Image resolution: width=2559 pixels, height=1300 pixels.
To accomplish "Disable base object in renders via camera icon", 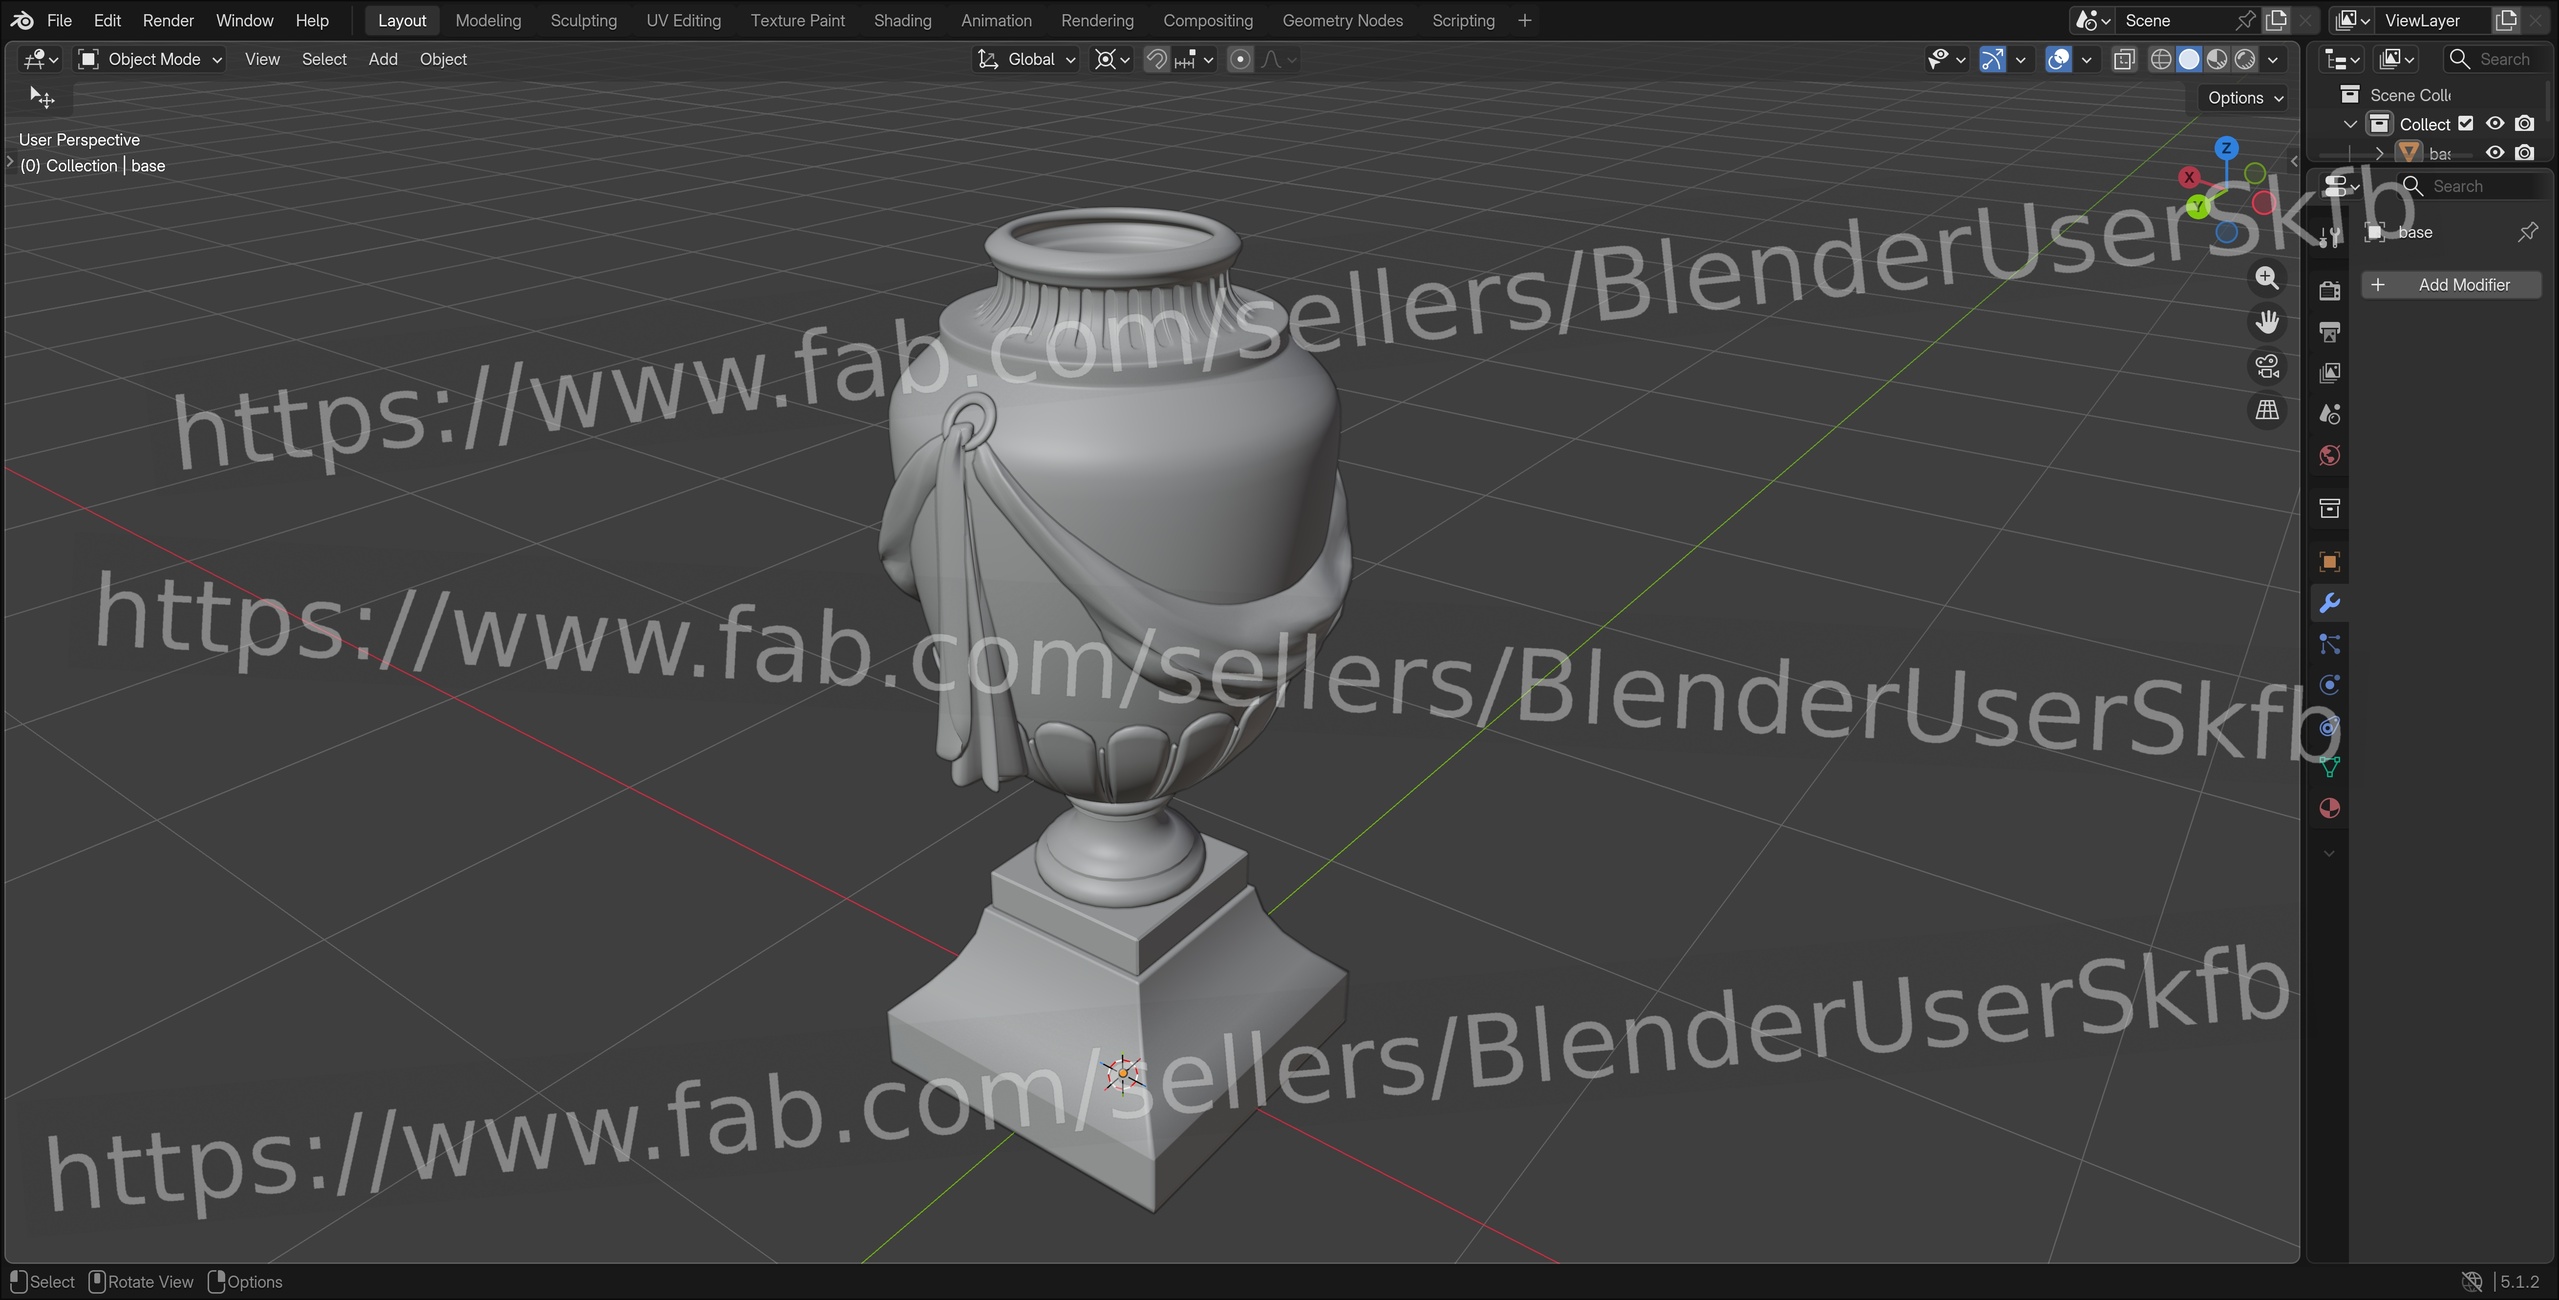I will point(2524,153).
